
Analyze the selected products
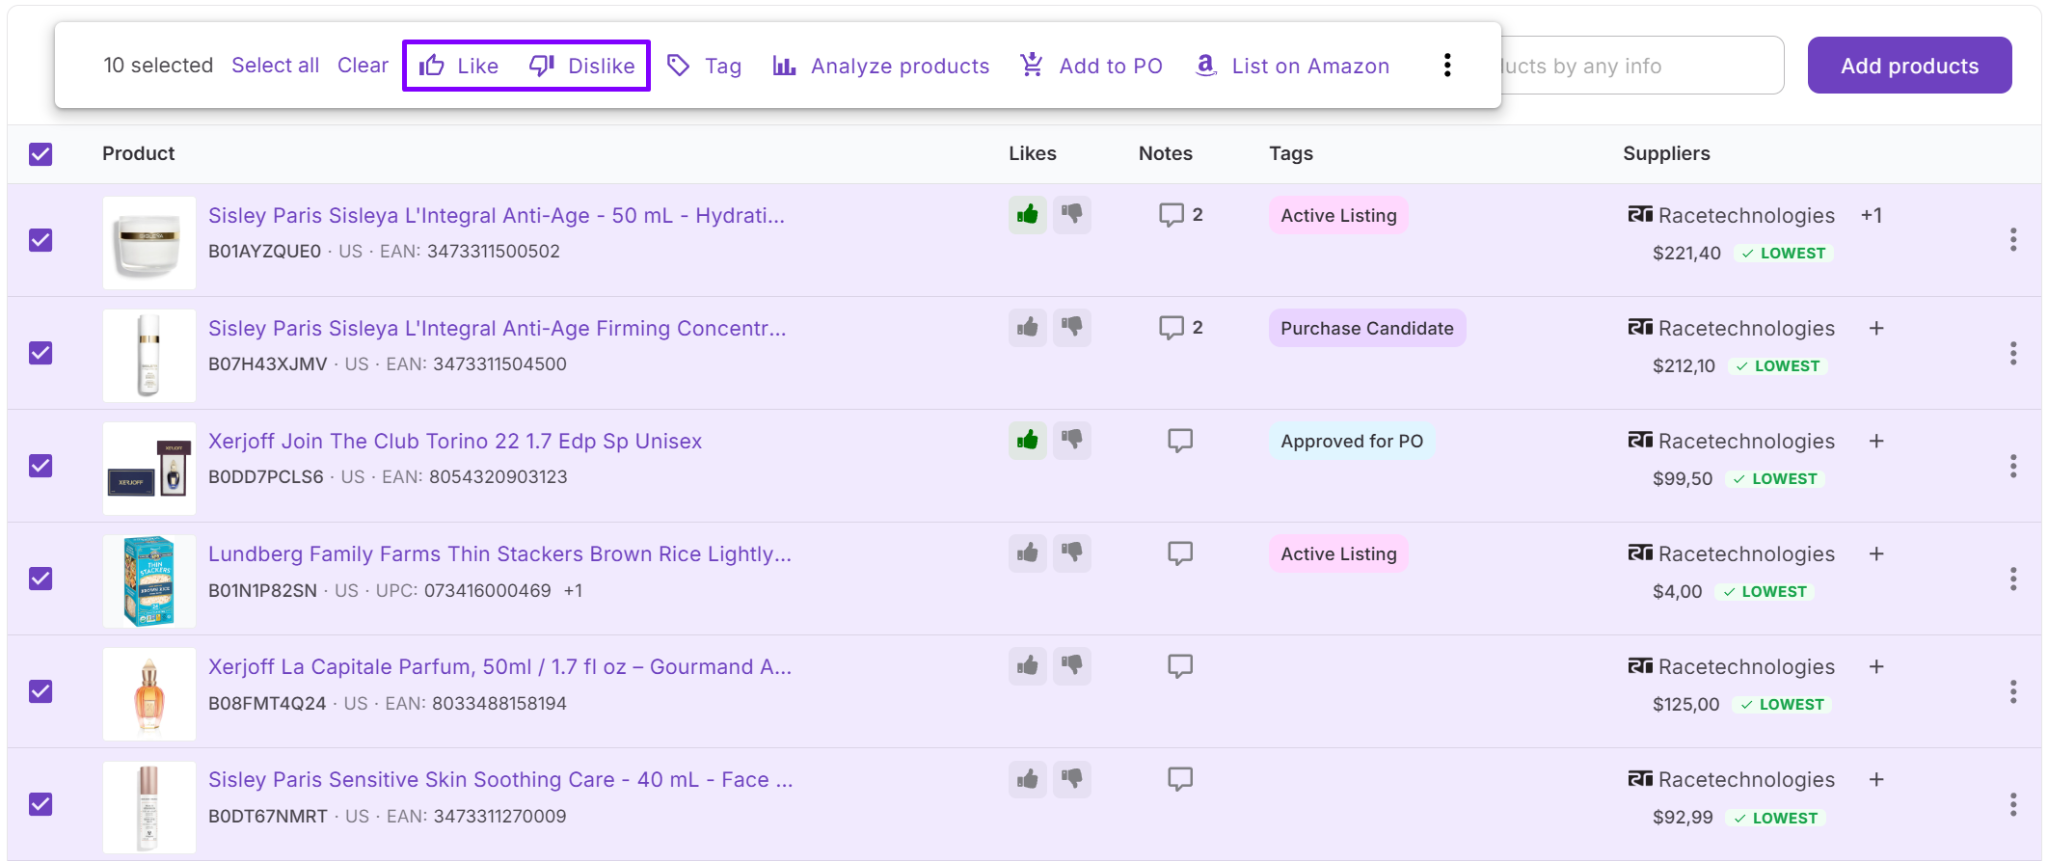click(881, 66)
